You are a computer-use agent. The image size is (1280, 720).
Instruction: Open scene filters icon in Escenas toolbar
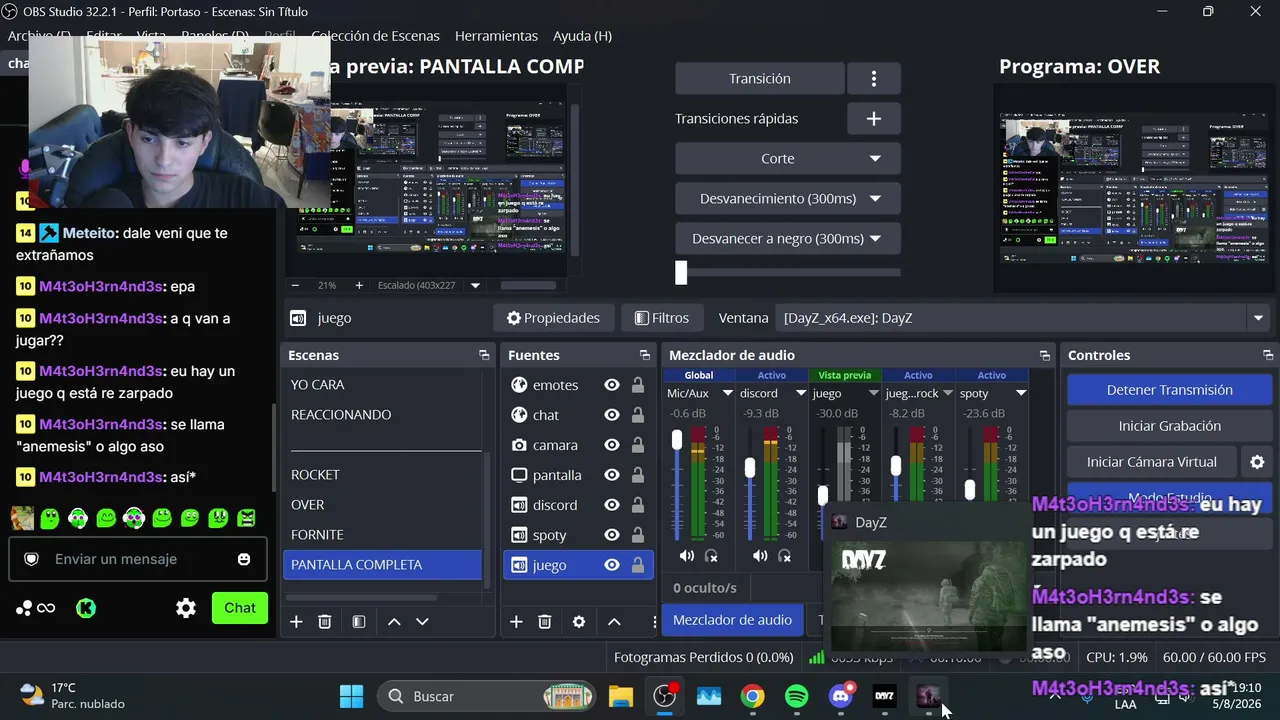(x=359, y=622)
